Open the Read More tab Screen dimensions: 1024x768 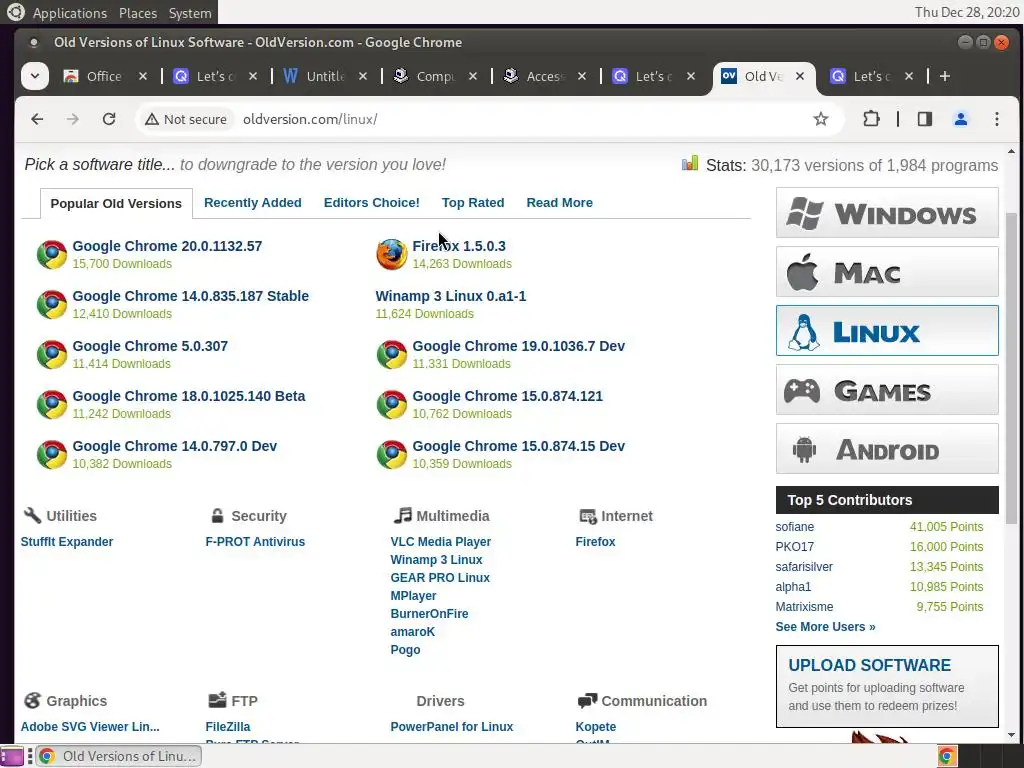[x=560, y=202]
